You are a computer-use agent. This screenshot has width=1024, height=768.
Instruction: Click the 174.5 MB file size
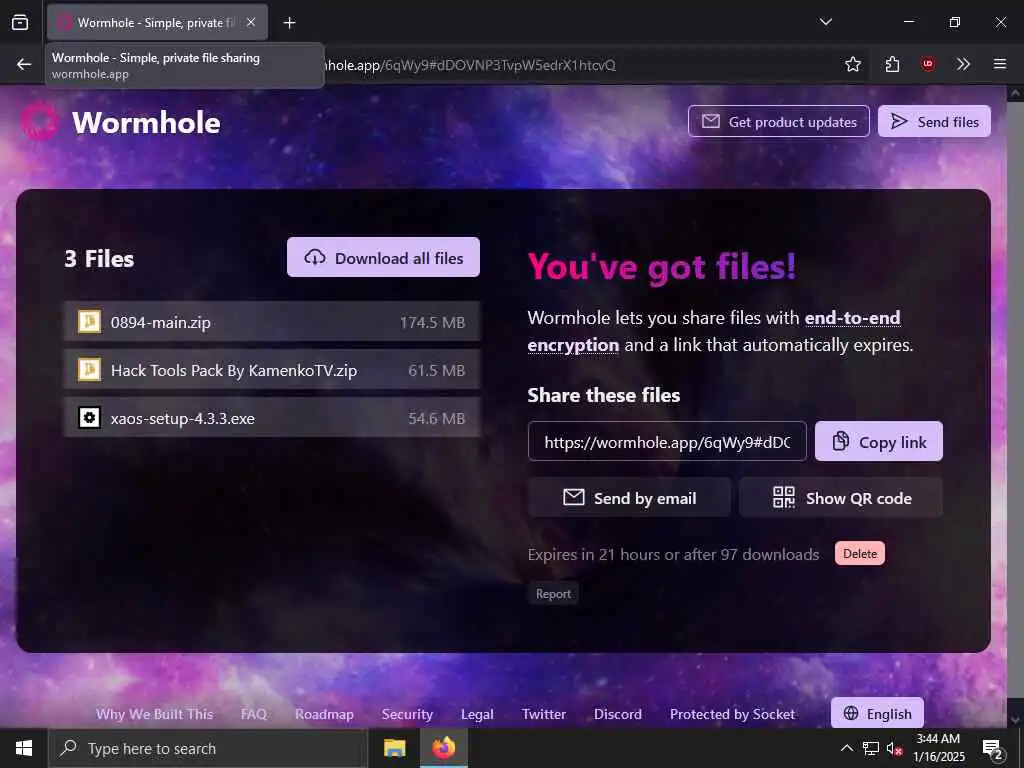coord(432,323)
